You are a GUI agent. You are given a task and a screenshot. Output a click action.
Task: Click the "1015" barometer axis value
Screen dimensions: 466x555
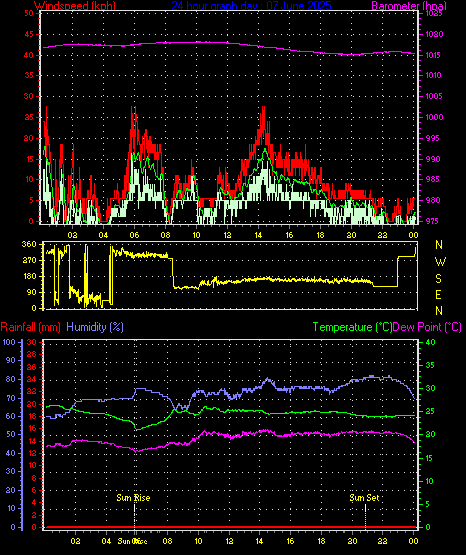(x=433, y=55)
